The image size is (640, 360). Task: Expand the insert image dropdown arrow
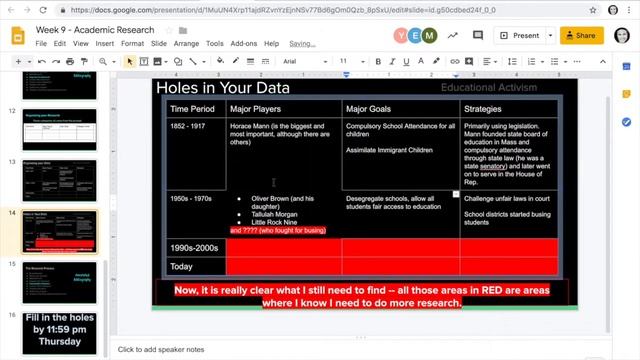click(x=166, y=62)
